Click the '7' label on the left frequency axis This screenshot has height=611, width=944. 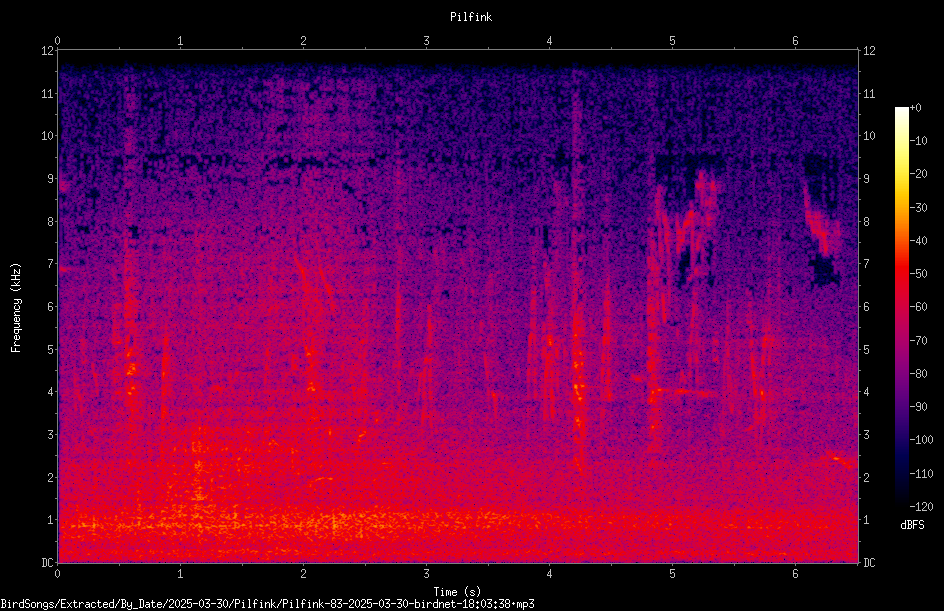(51, 264)
